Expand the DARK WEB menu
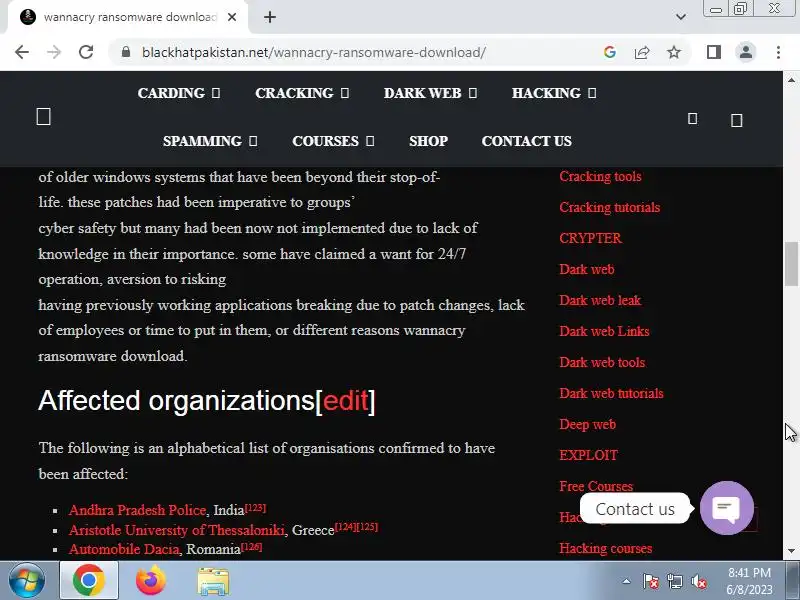The width and height of the screenshot is (800, 600). click(430, 93)
